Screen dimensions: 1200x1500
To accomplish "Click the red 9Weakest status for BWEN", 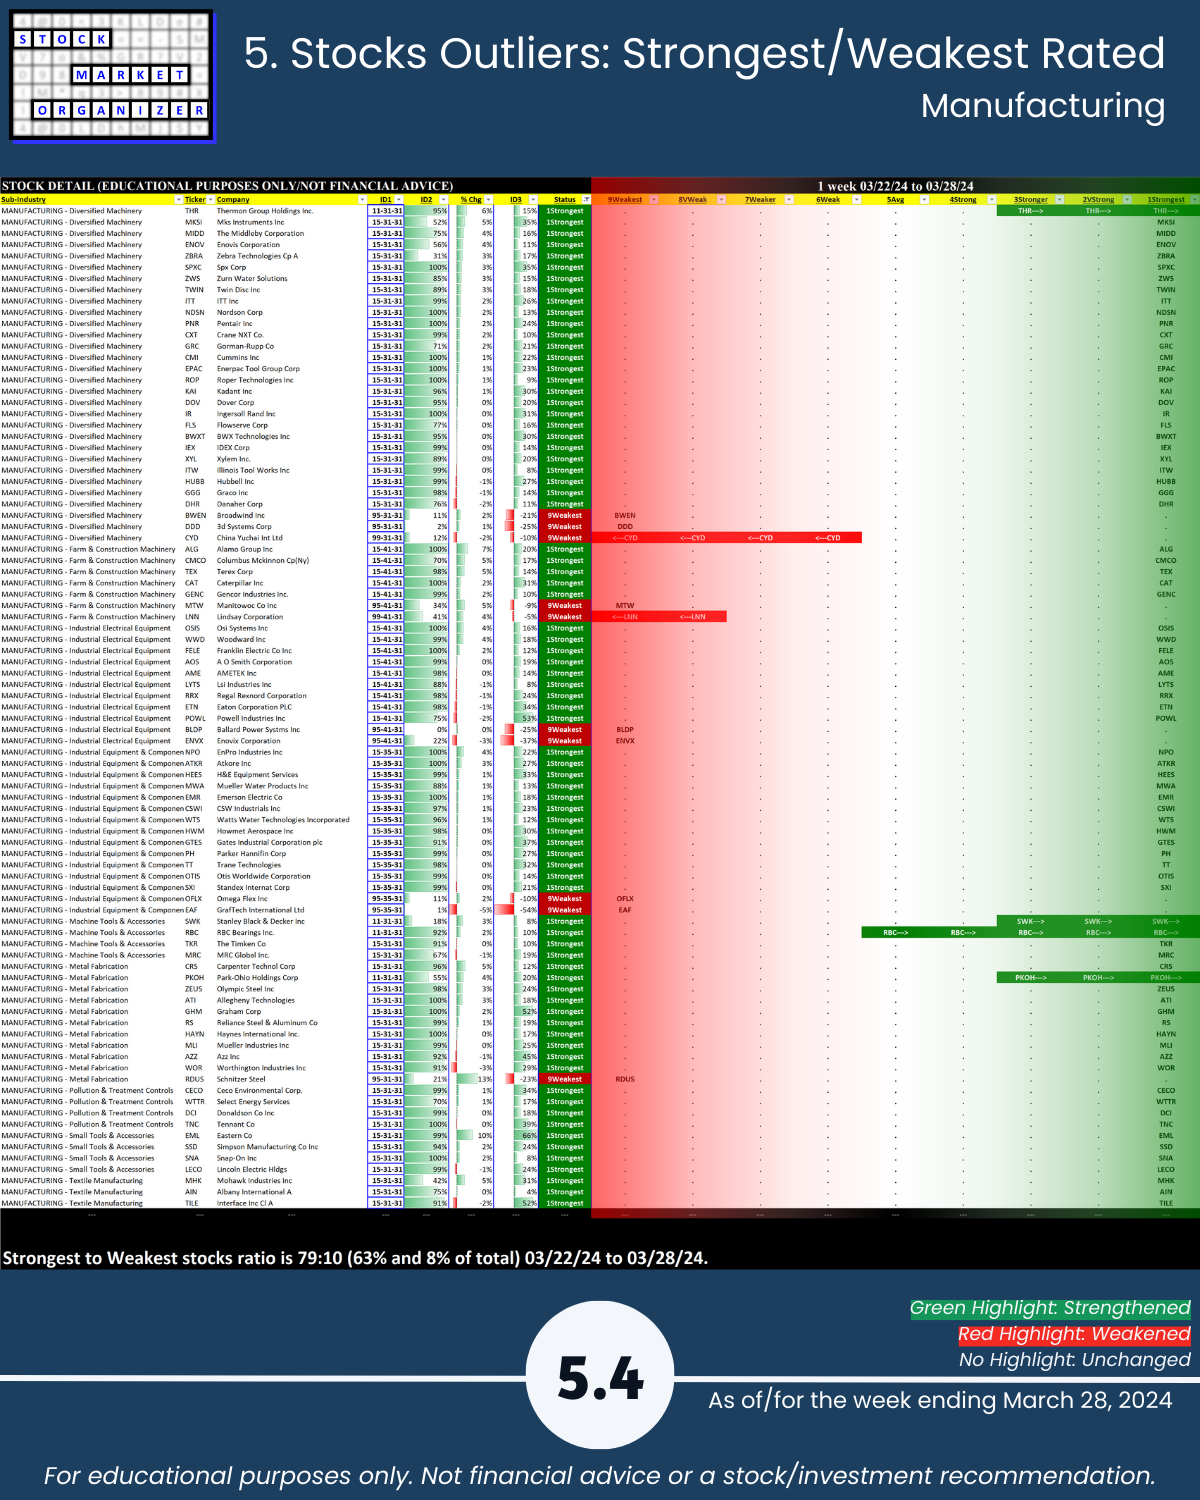I will pyautogui.click(x=565, y=515).
